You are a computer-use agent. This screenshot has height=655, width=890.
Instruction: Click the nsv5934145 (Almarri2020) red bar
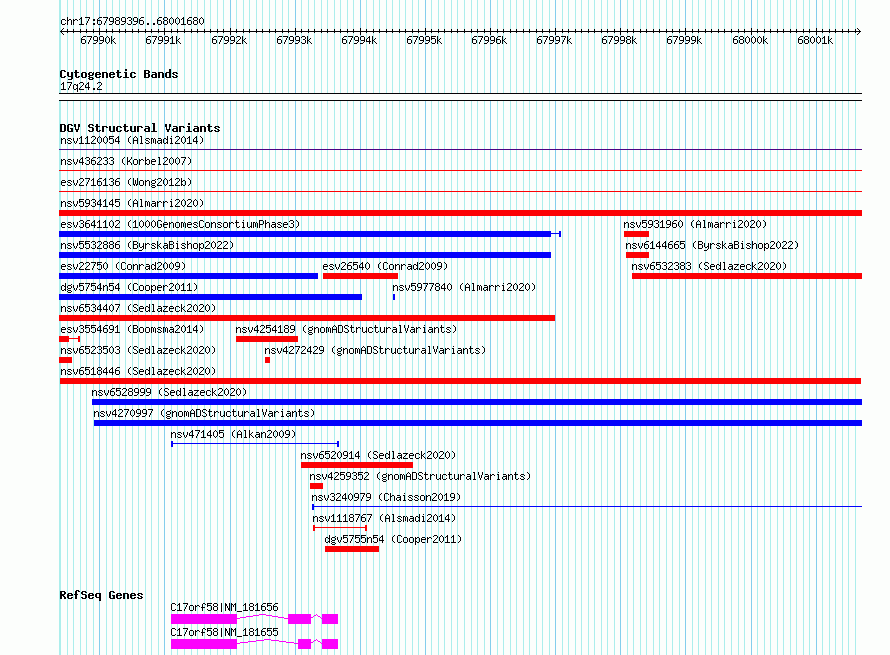coord(460,213)
